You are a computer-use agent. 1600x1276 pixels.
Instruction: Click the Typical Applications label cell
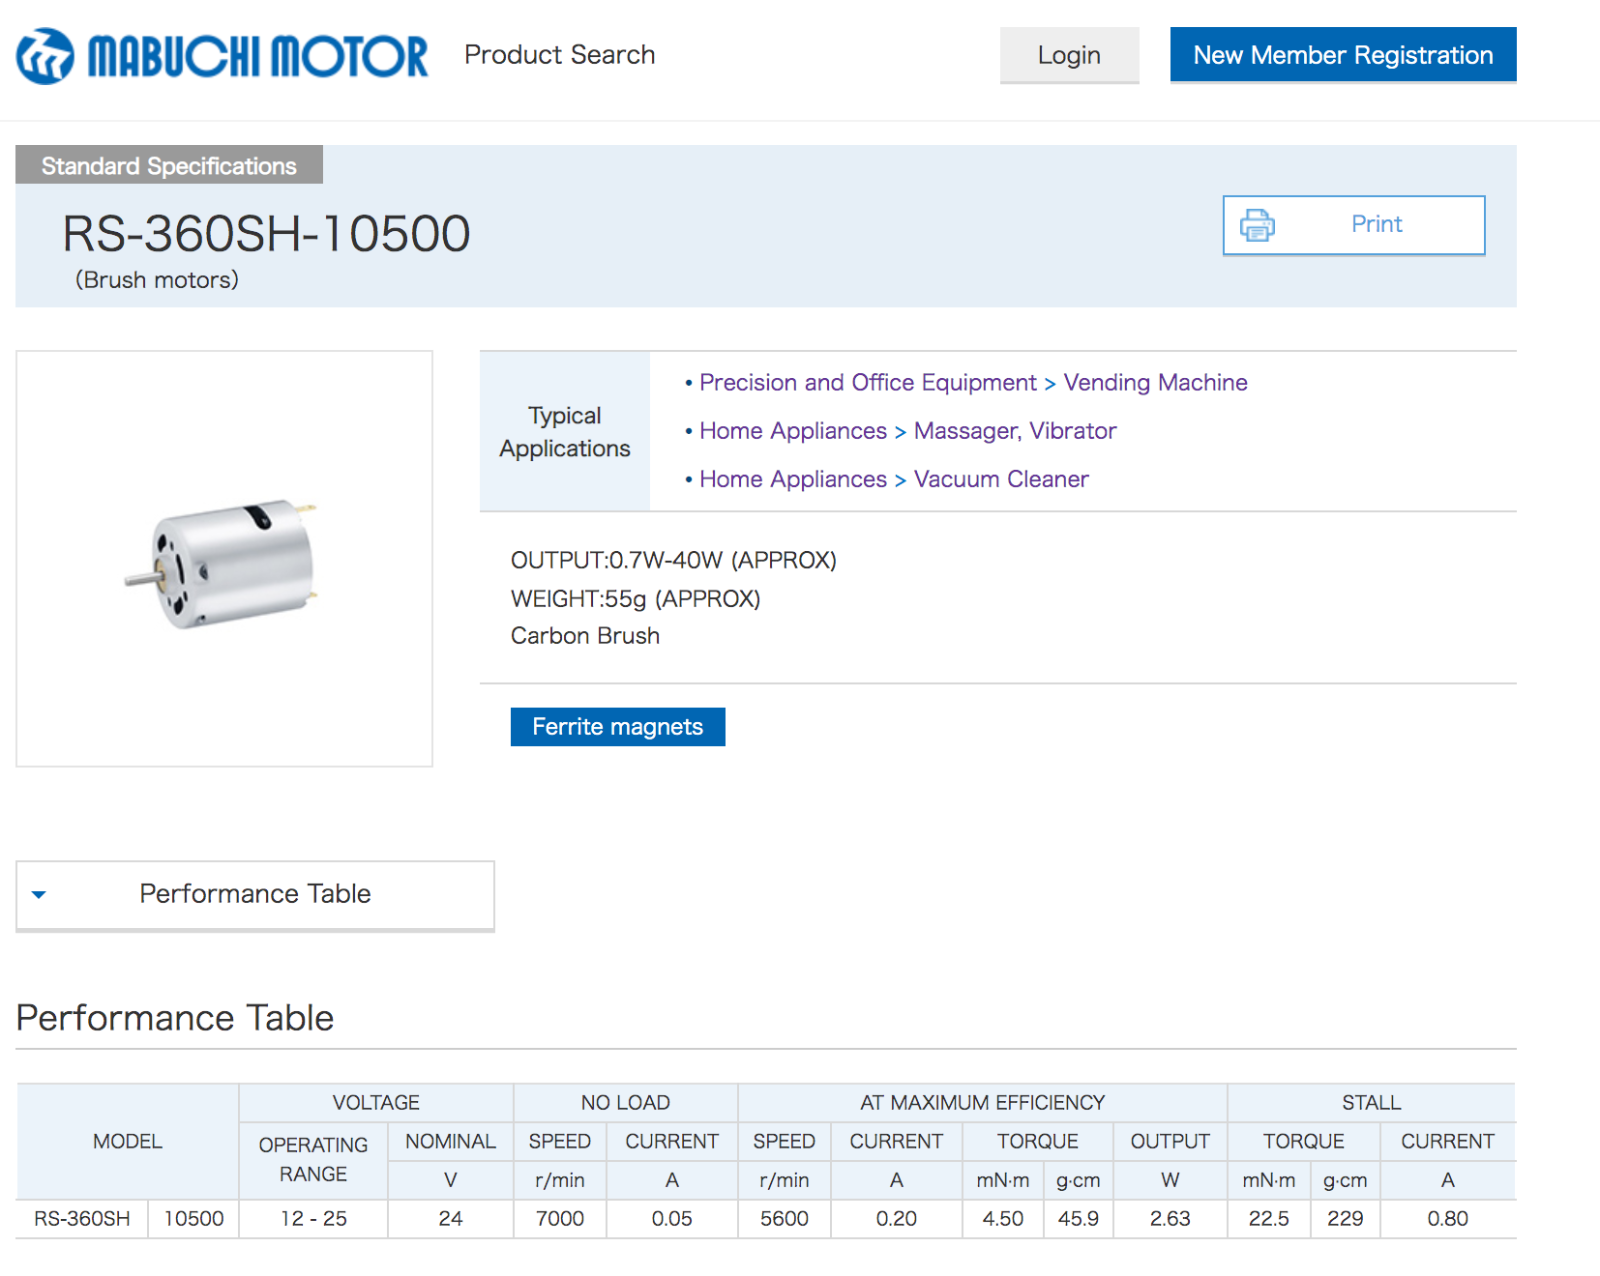pyautogui.click(x=565, y=432)
